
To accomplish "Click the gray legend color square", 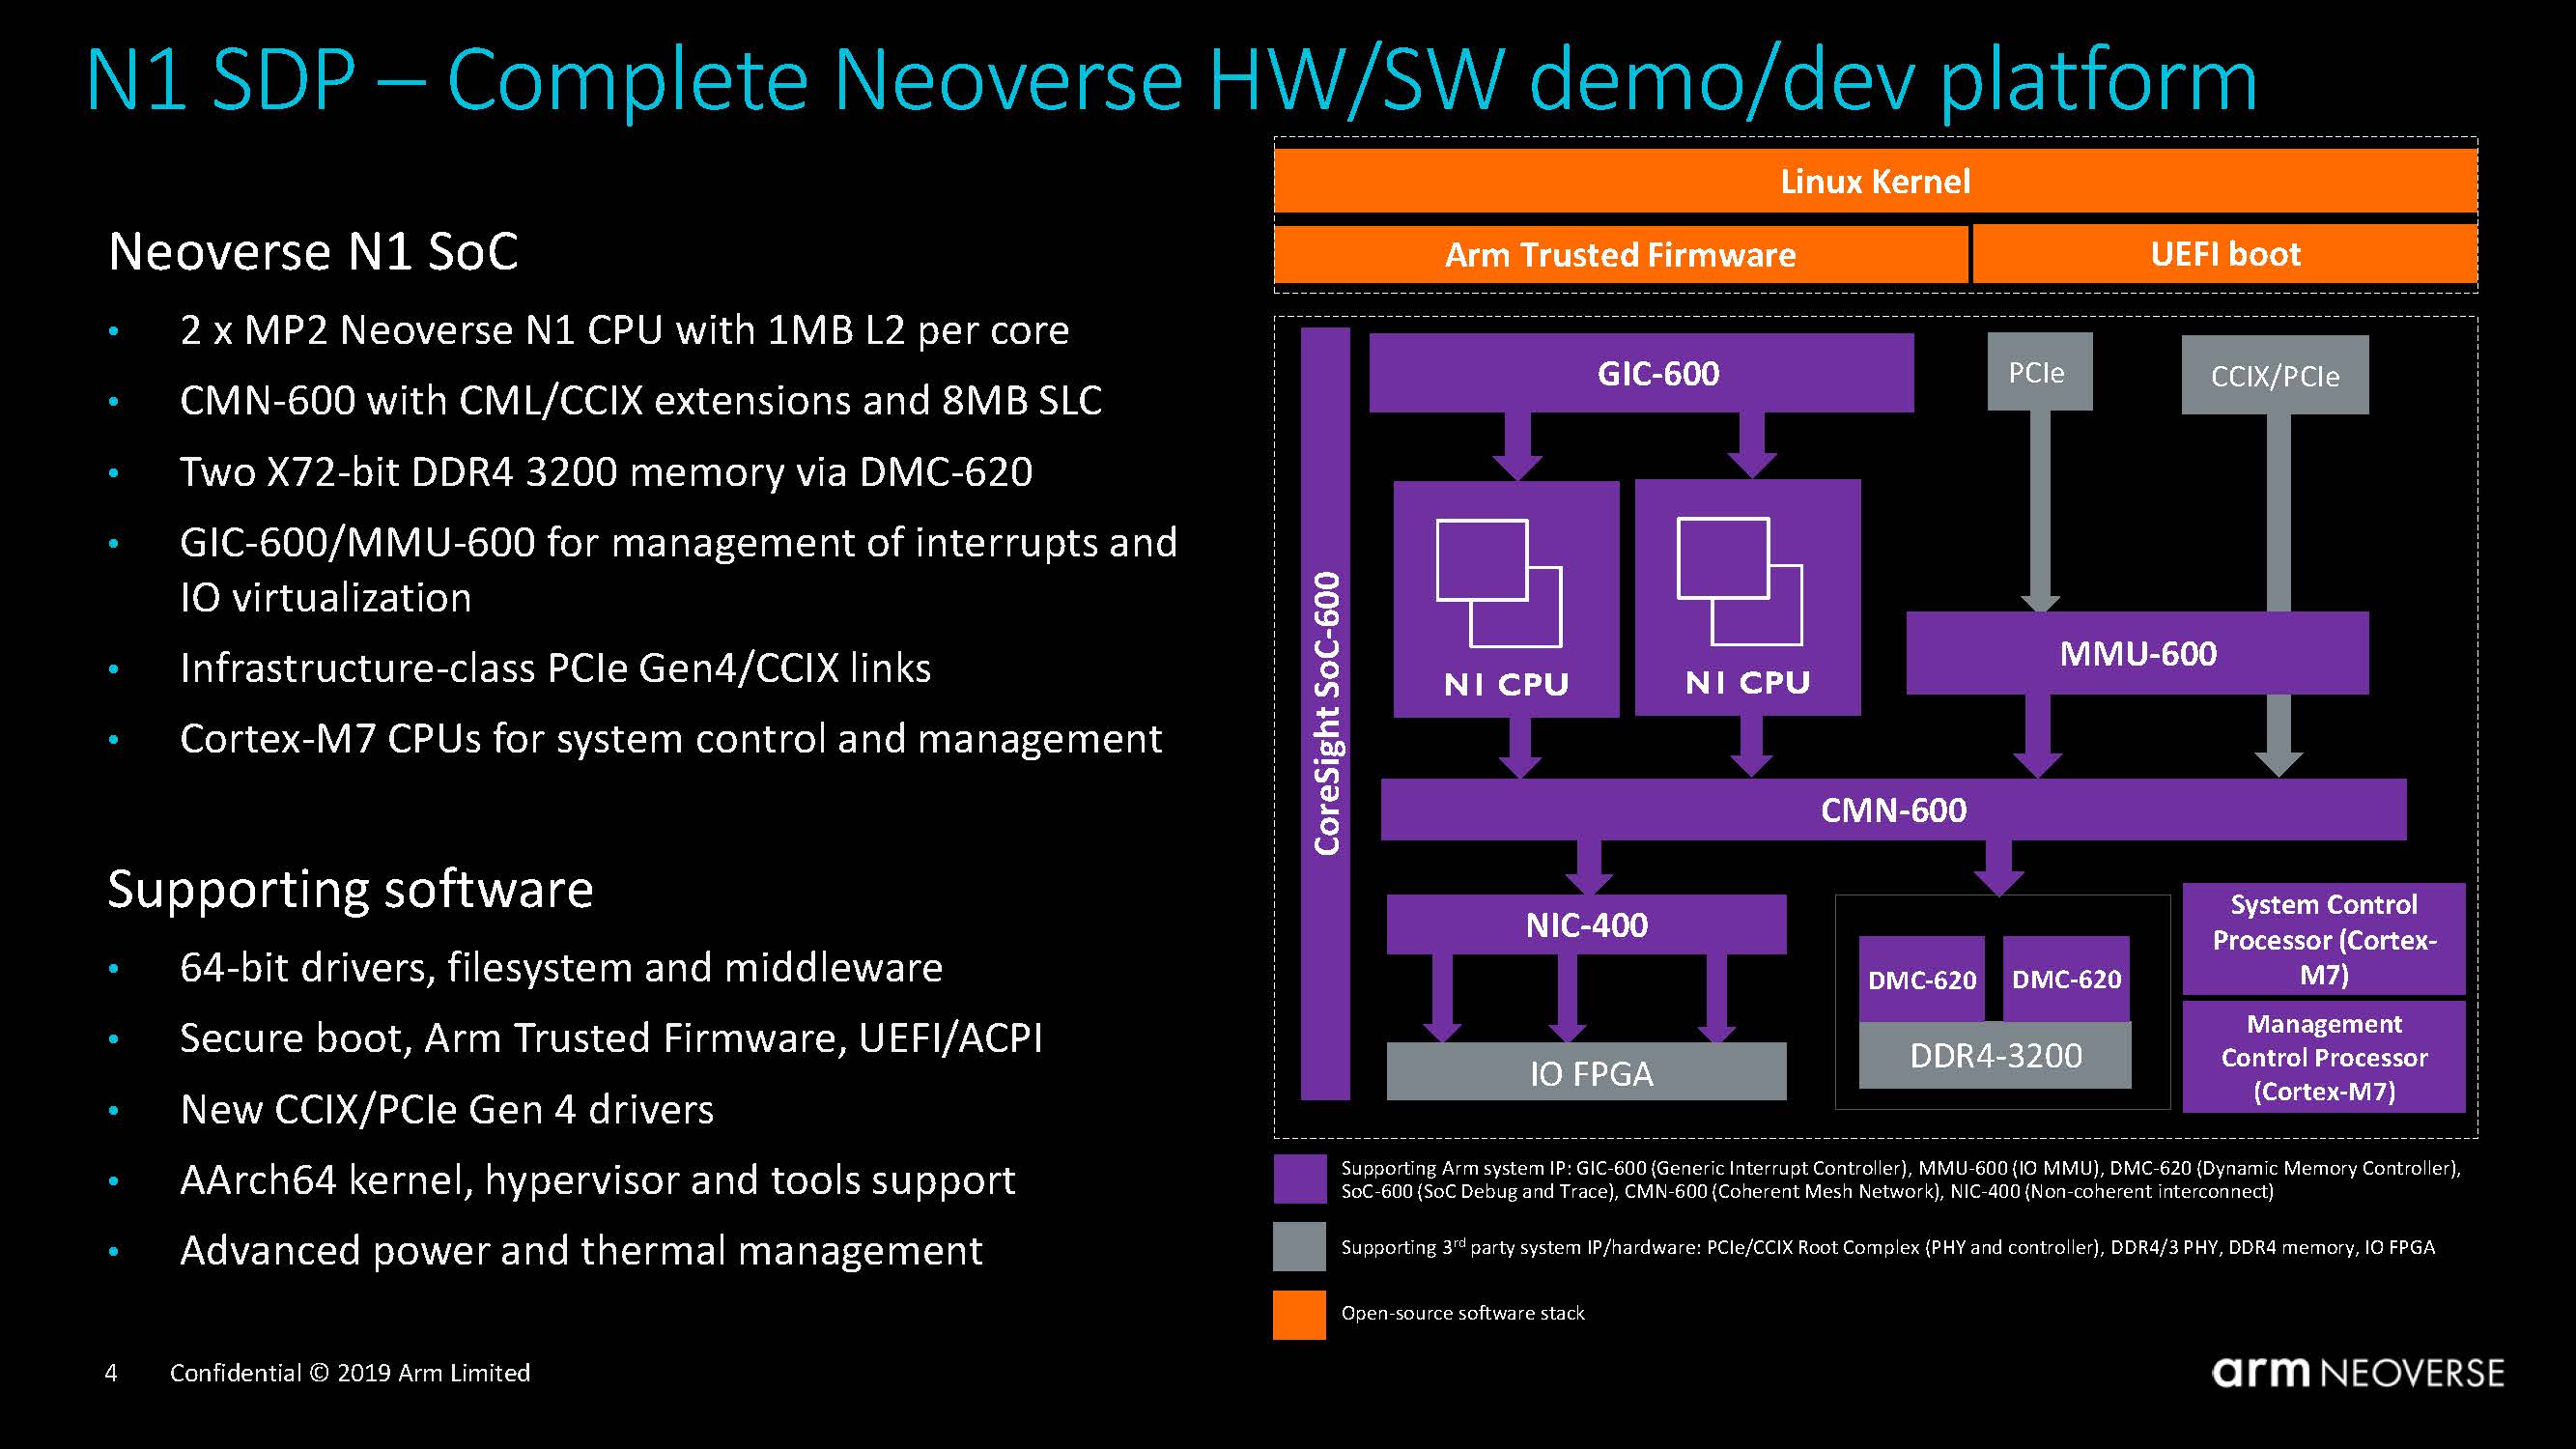I will [1299, 1246].
